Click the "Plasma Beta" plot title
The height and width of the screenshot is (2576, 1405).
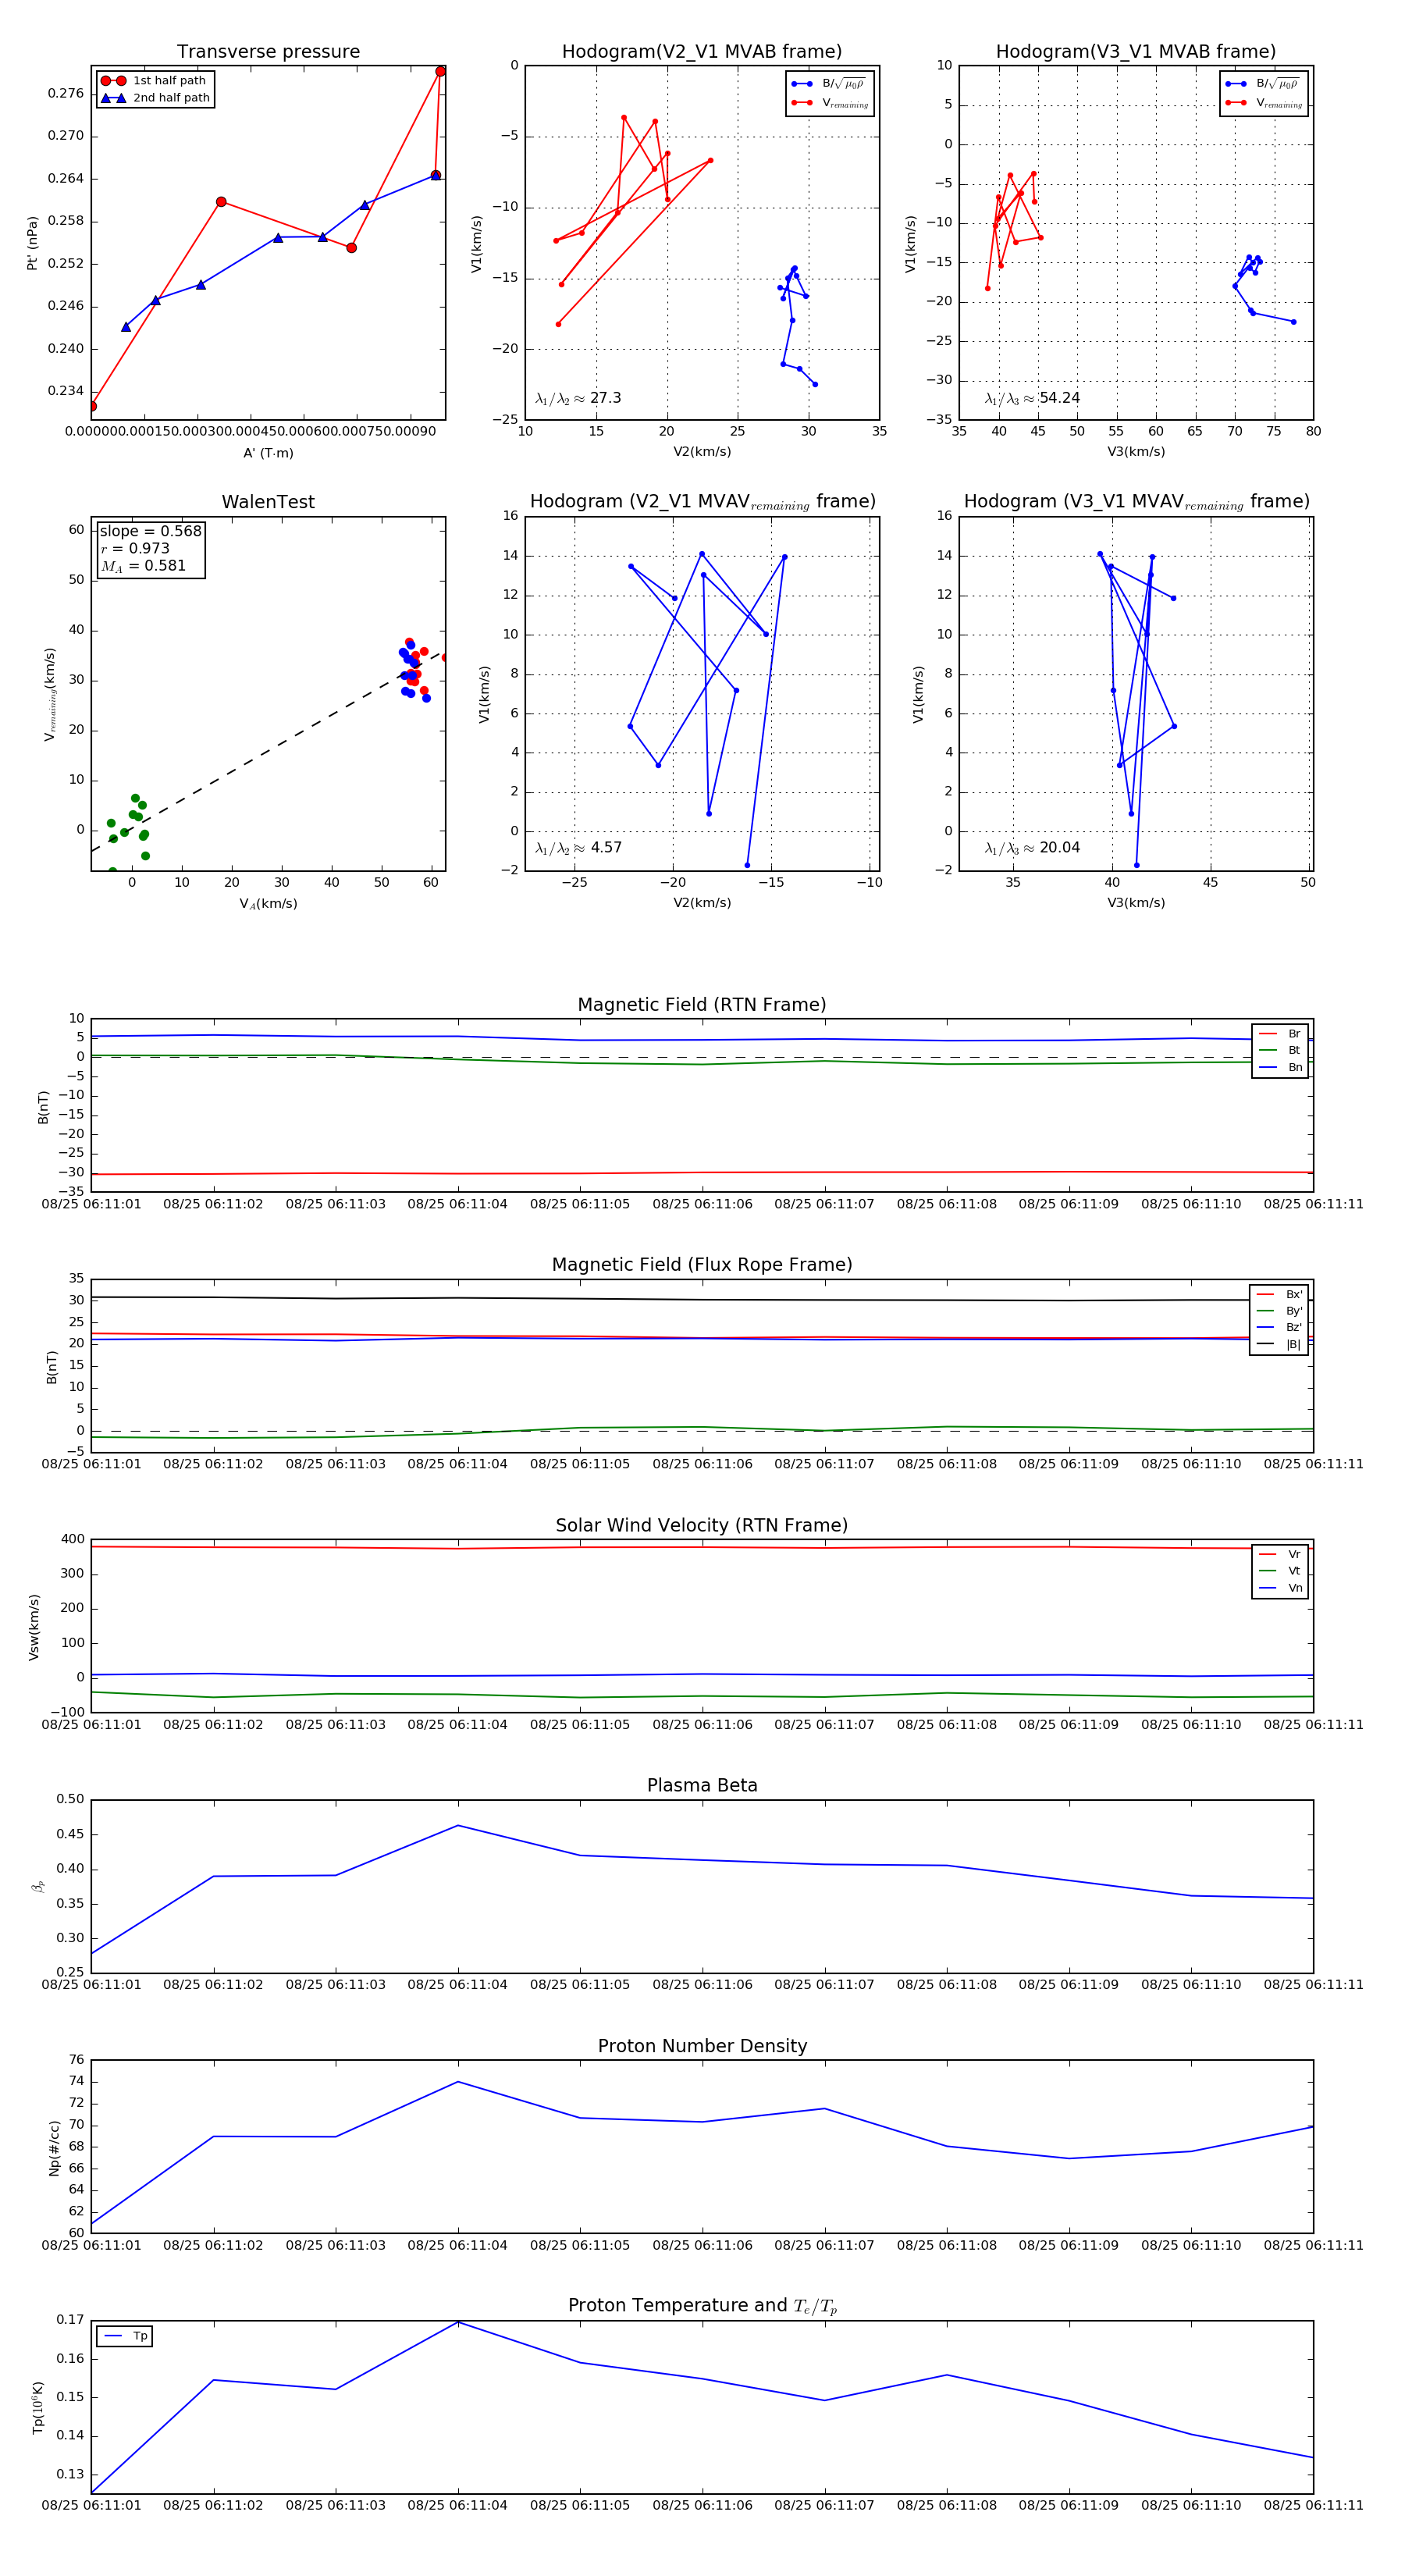point(702,1785)
